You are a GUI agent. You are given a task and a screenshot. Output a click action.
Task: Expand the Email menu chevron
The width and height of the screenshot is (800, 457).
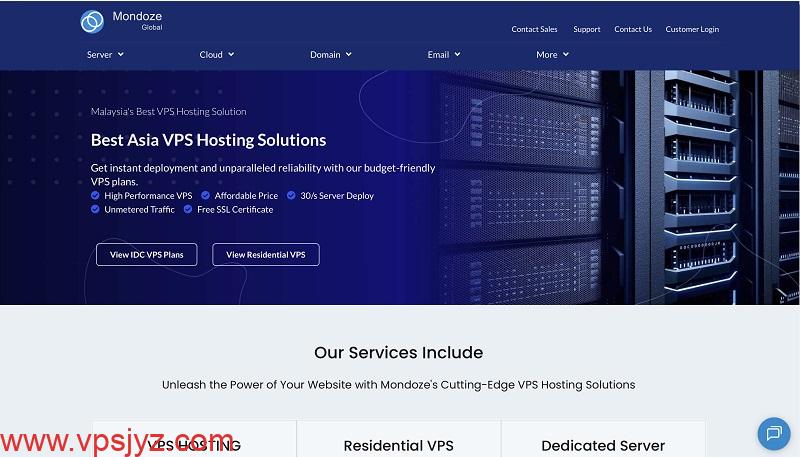457,54
